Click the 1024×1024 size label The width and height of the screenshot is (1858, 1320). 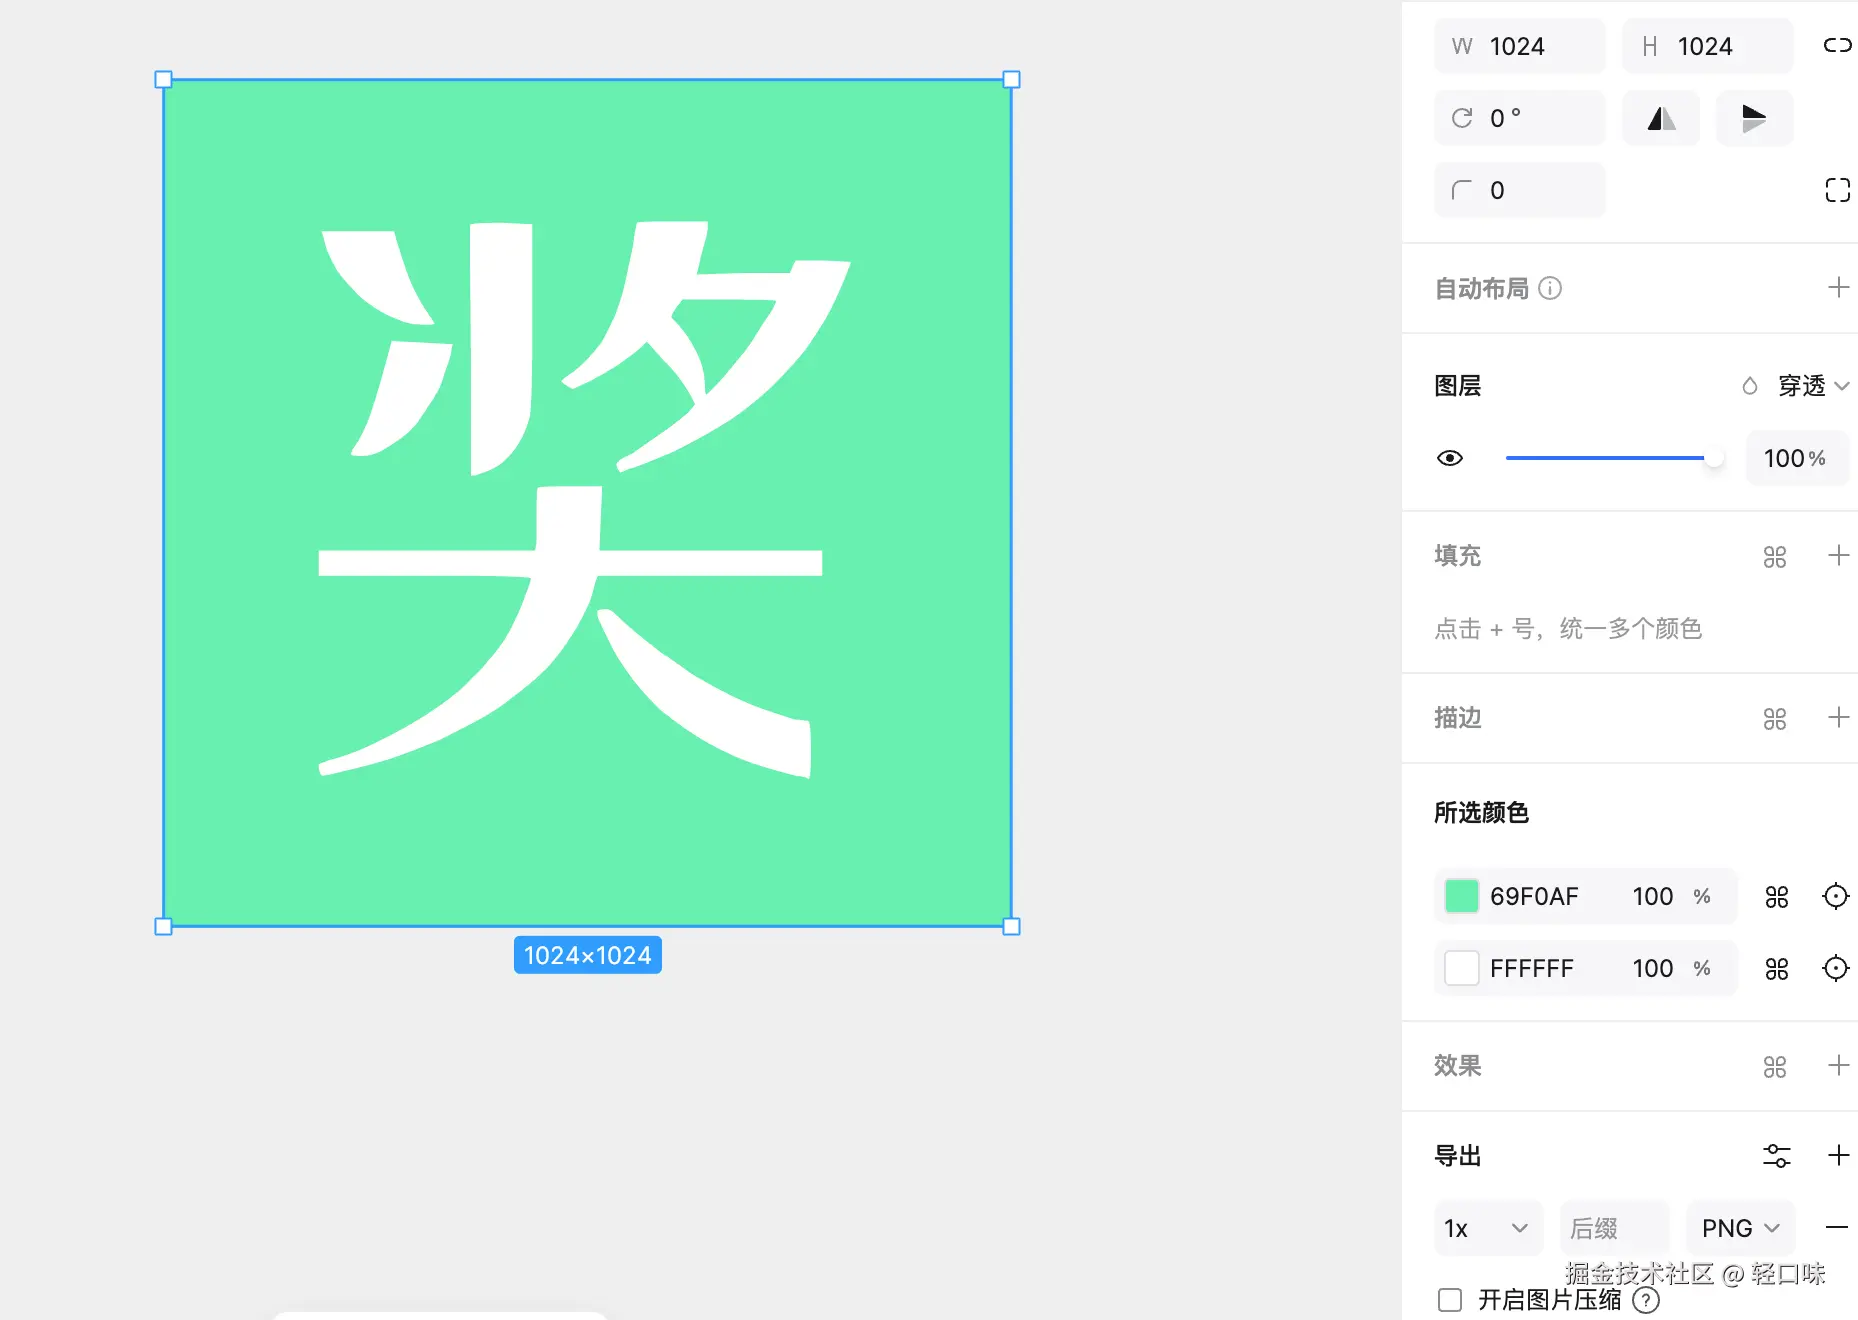(588, 955)
